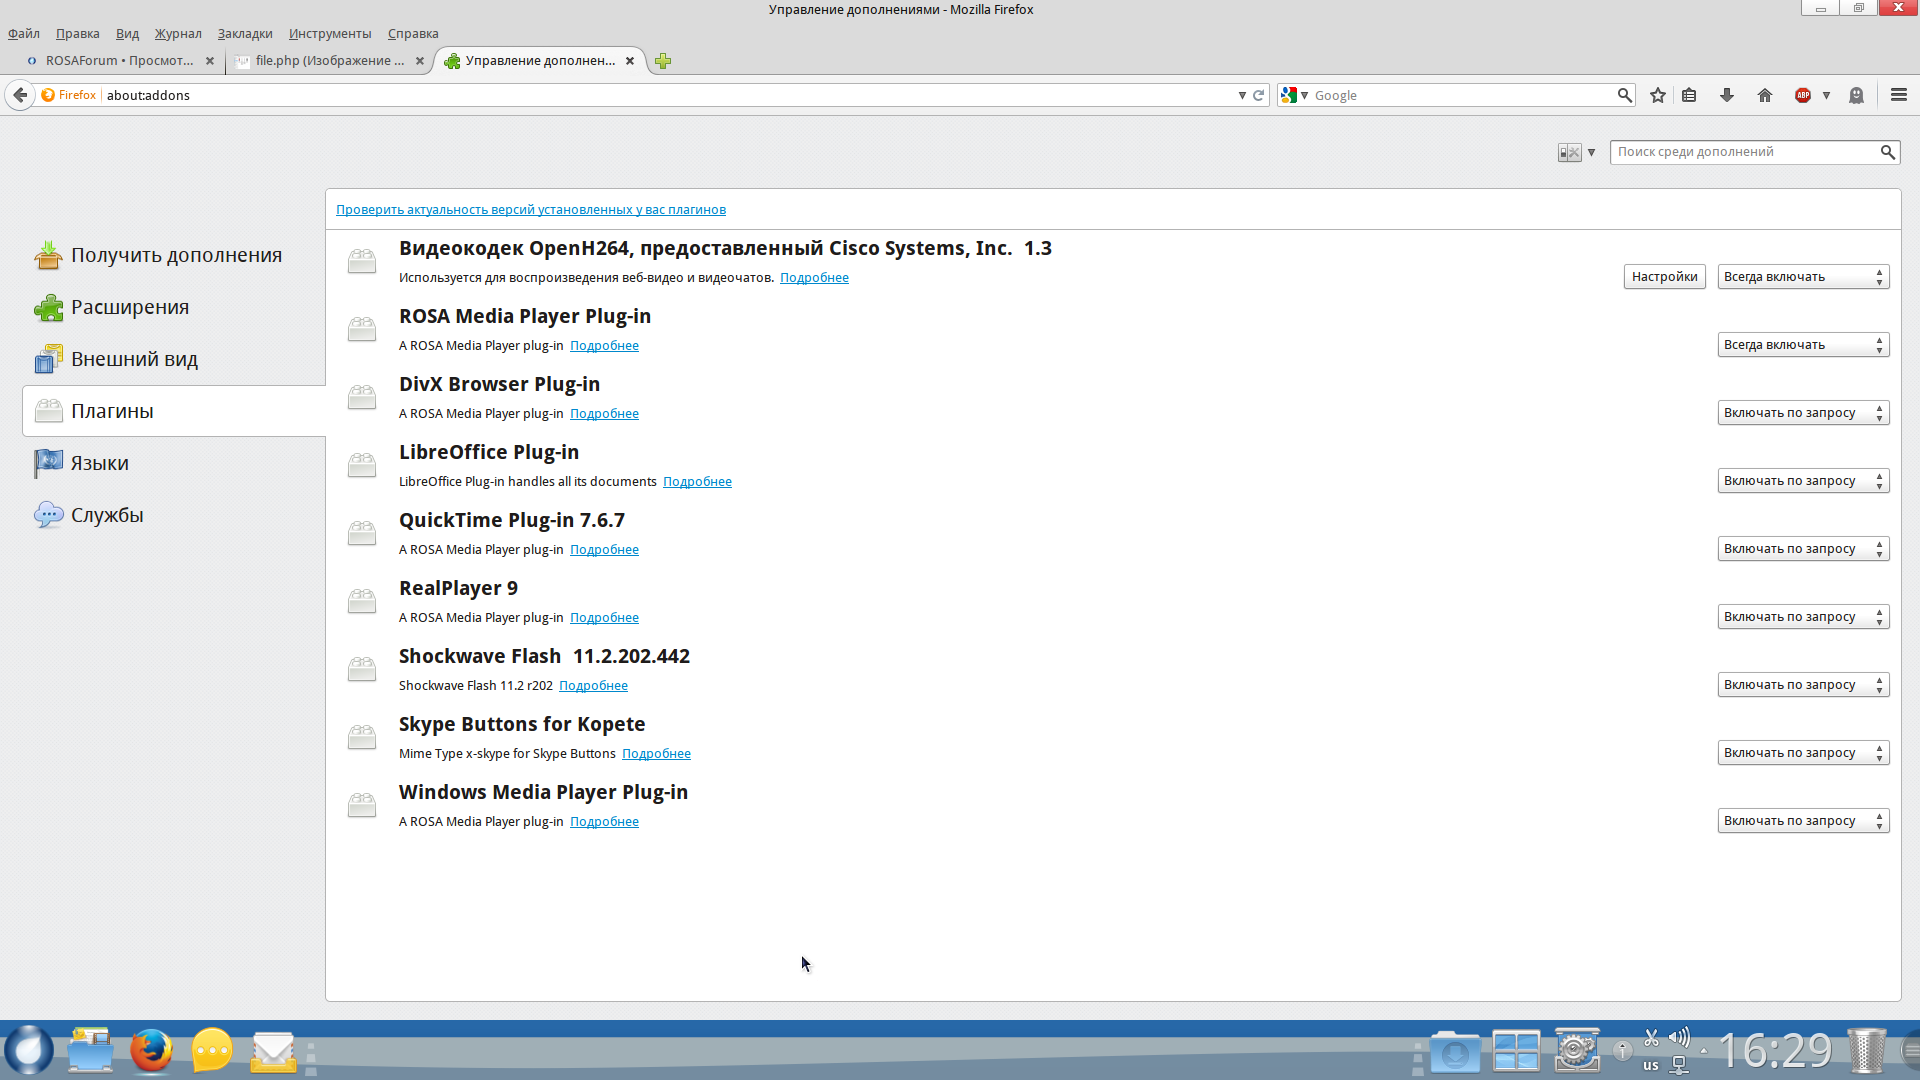Open the Инструменты menu
Image resolution: width=1920 pixels, height=1080 pixels.
coord(330,33)
